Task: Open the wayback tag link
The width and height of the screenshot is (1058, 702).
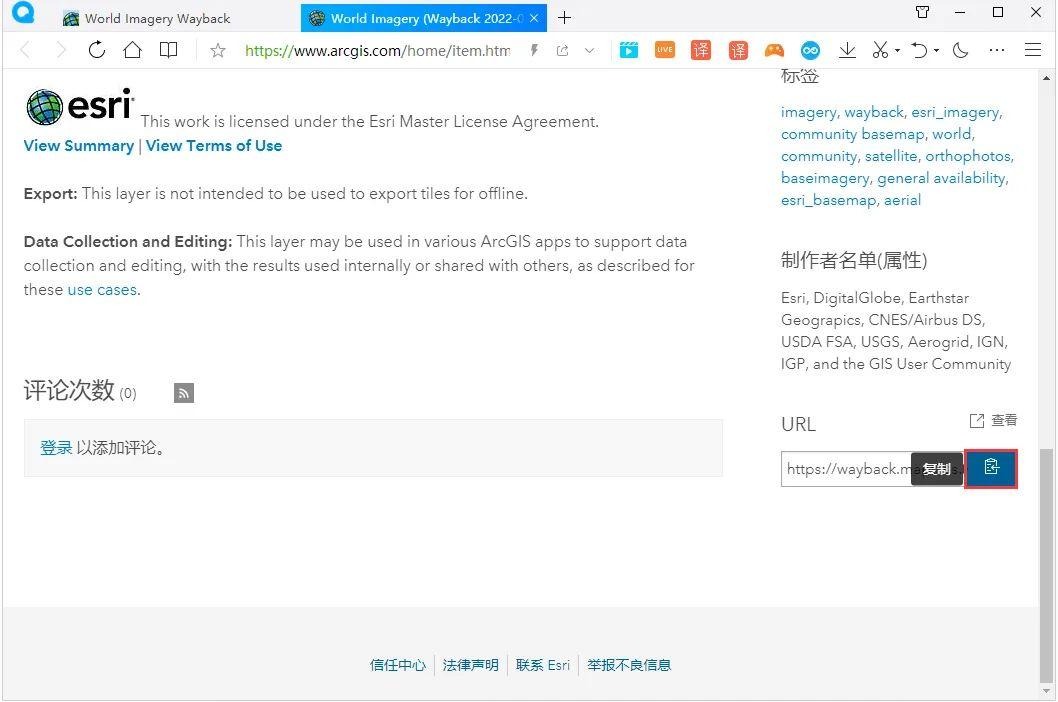Action: coord(874,112)
